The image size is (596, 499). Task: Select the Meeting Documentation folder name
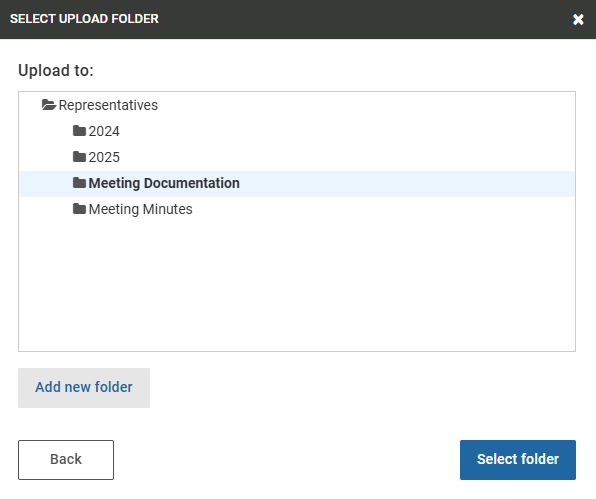pos(164,183)
